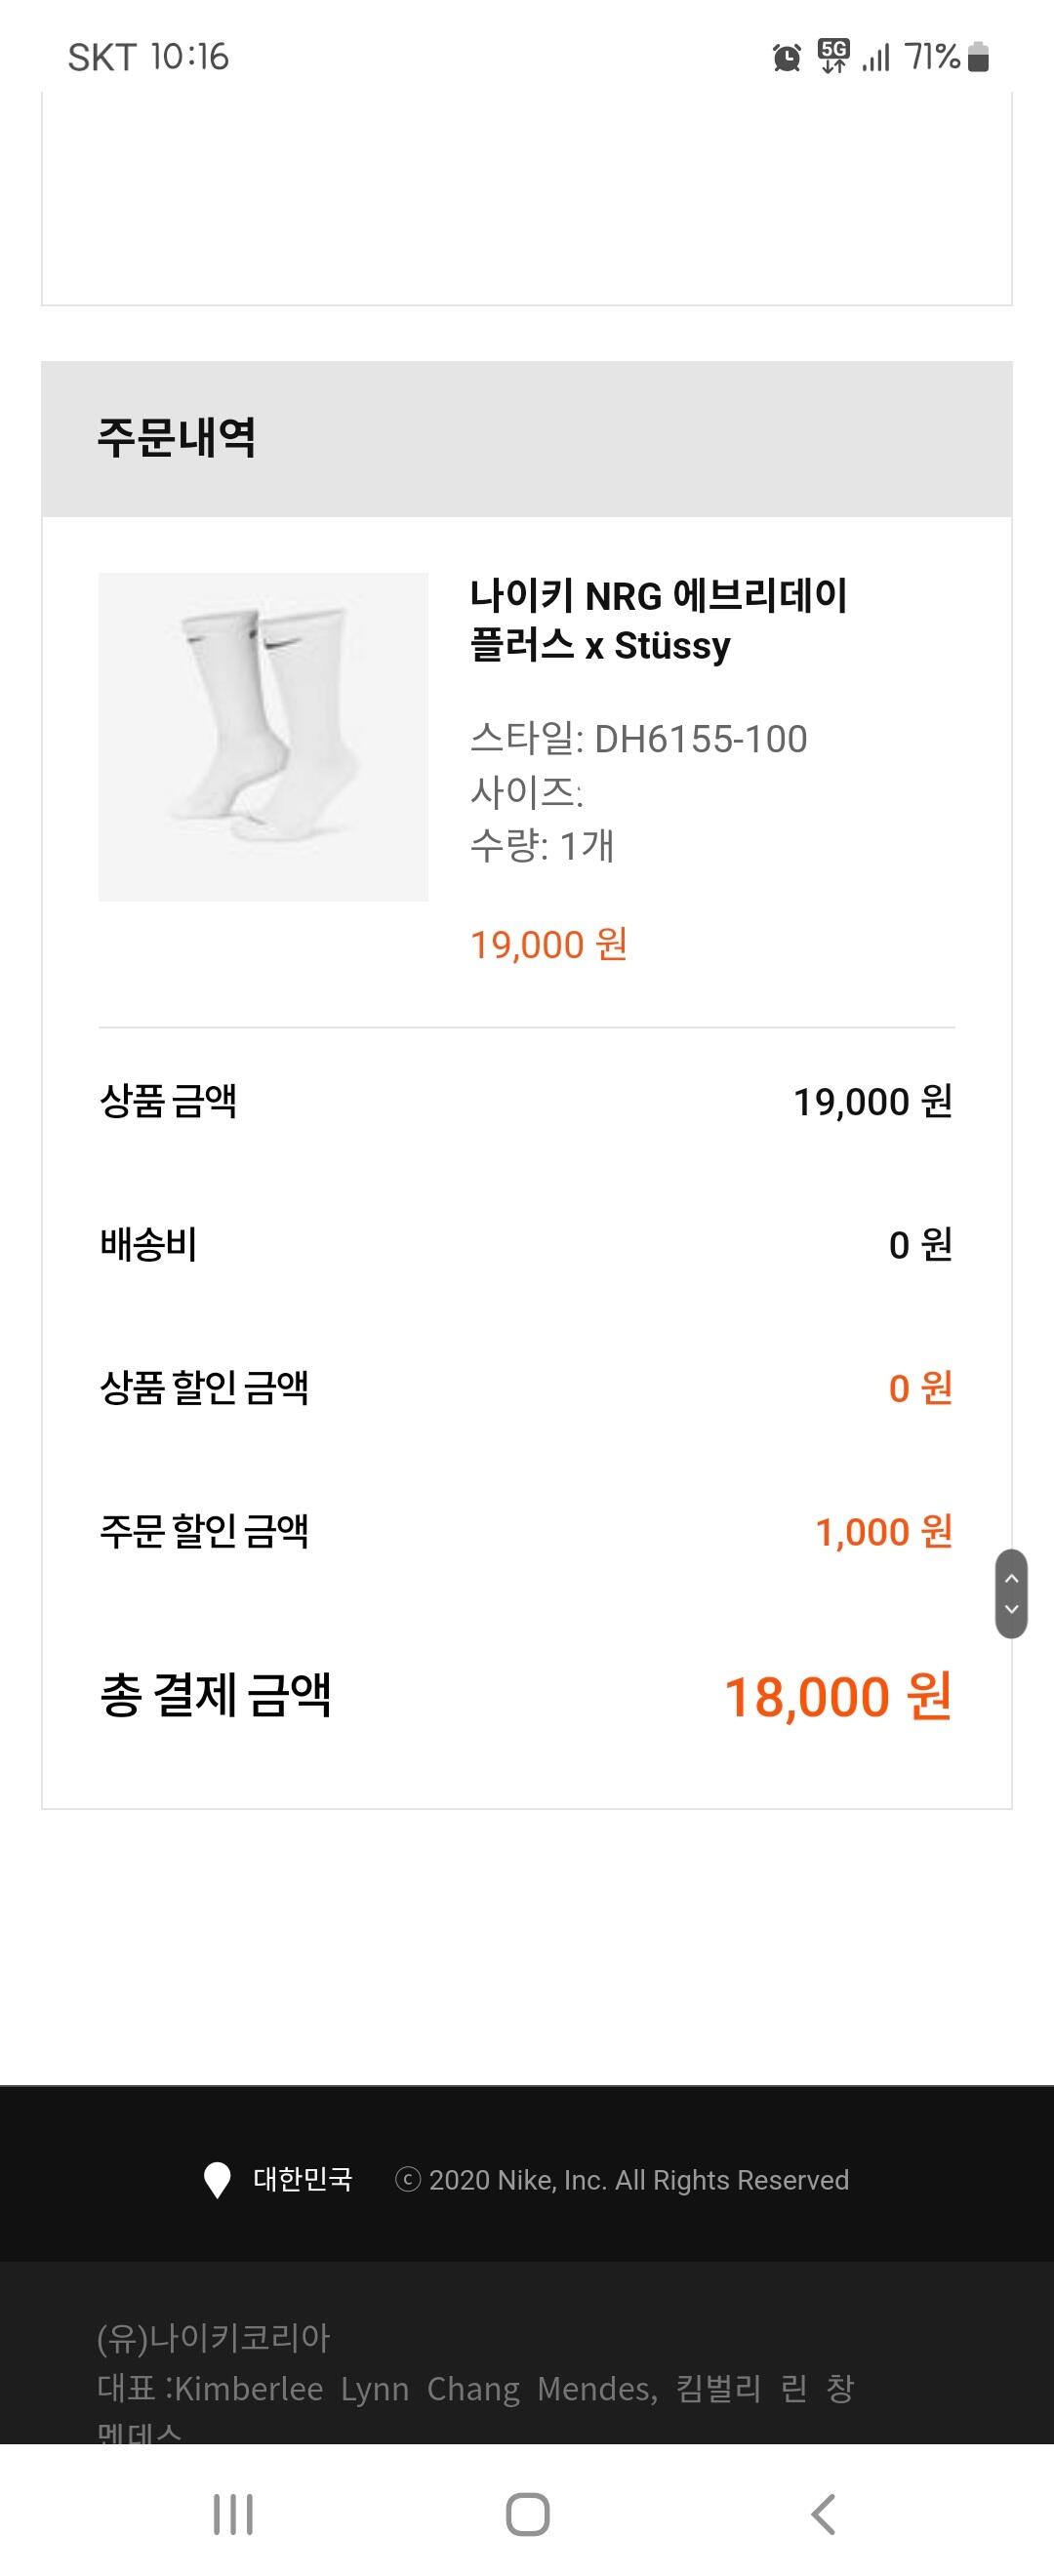Tap the 주문내역 section header
Viewport: 1054px width, 2576px height.
pyautogui.click(x=176, y=438)
